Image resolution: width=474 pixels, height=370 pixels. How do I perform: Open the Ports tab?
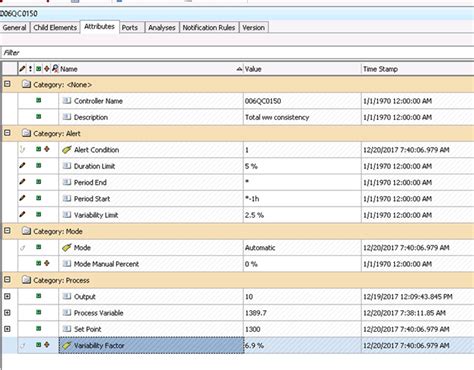tap(130, 28)
